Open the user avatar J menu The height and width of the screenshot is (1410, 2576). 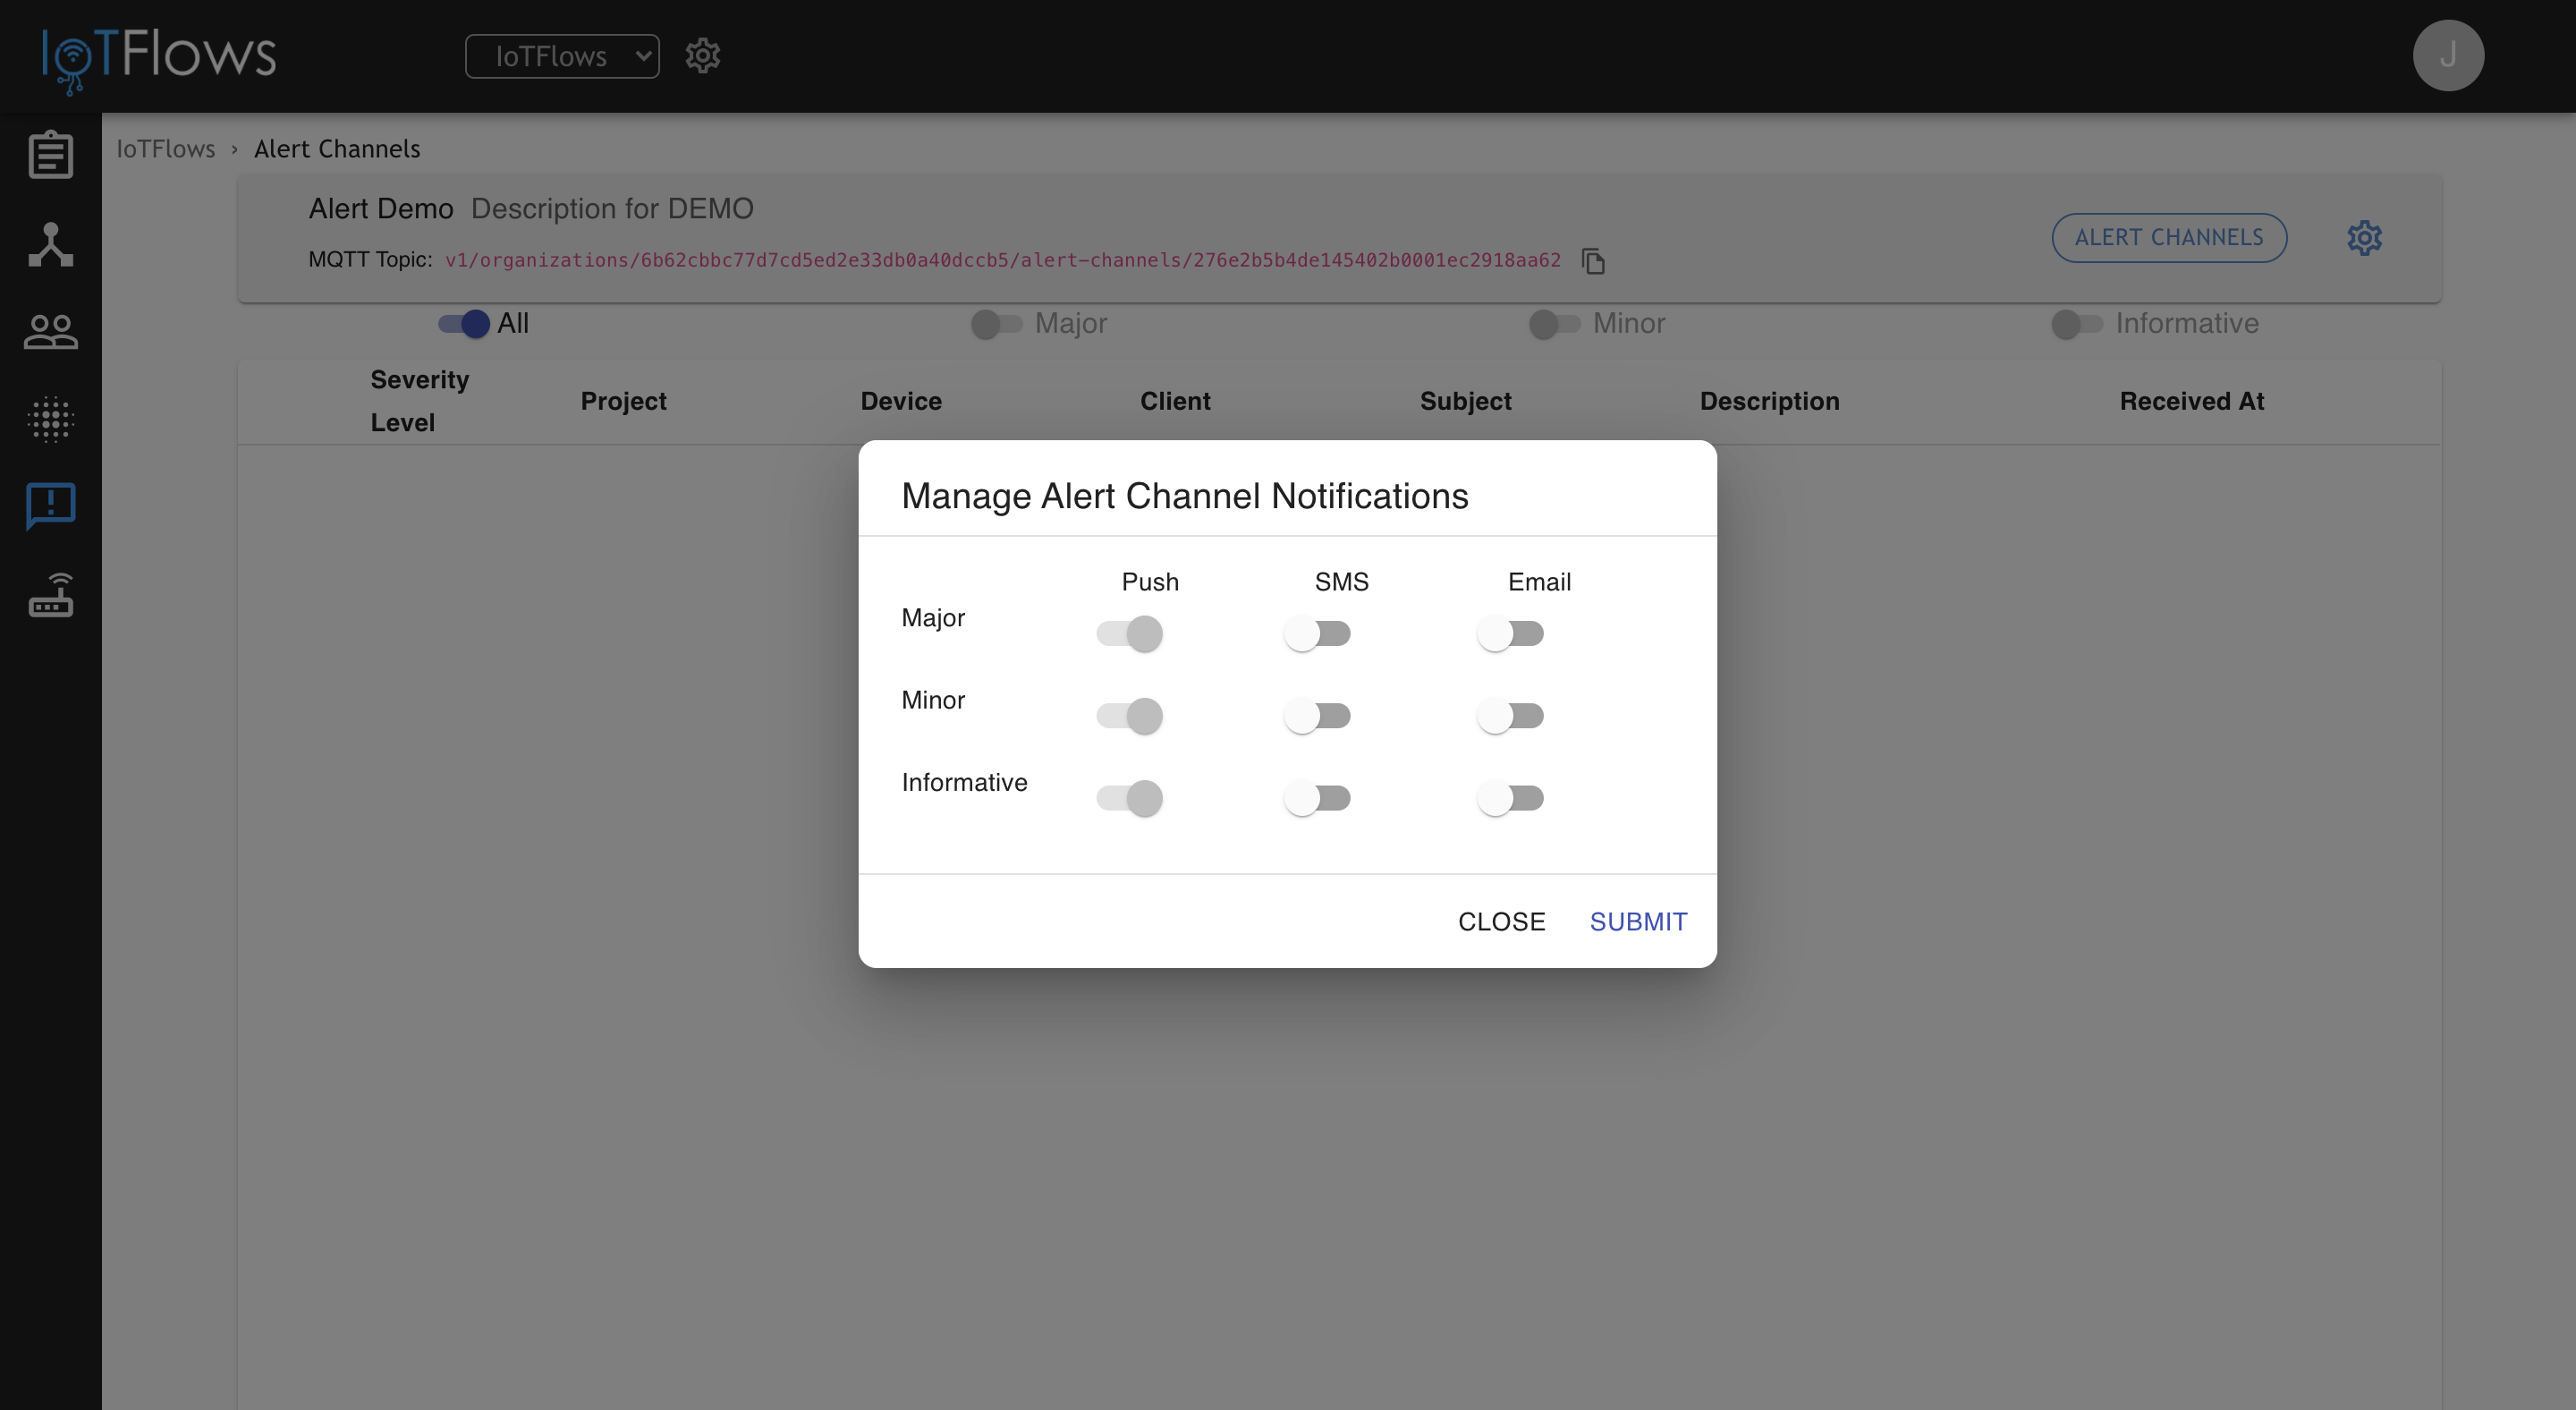pos(2447,56)
